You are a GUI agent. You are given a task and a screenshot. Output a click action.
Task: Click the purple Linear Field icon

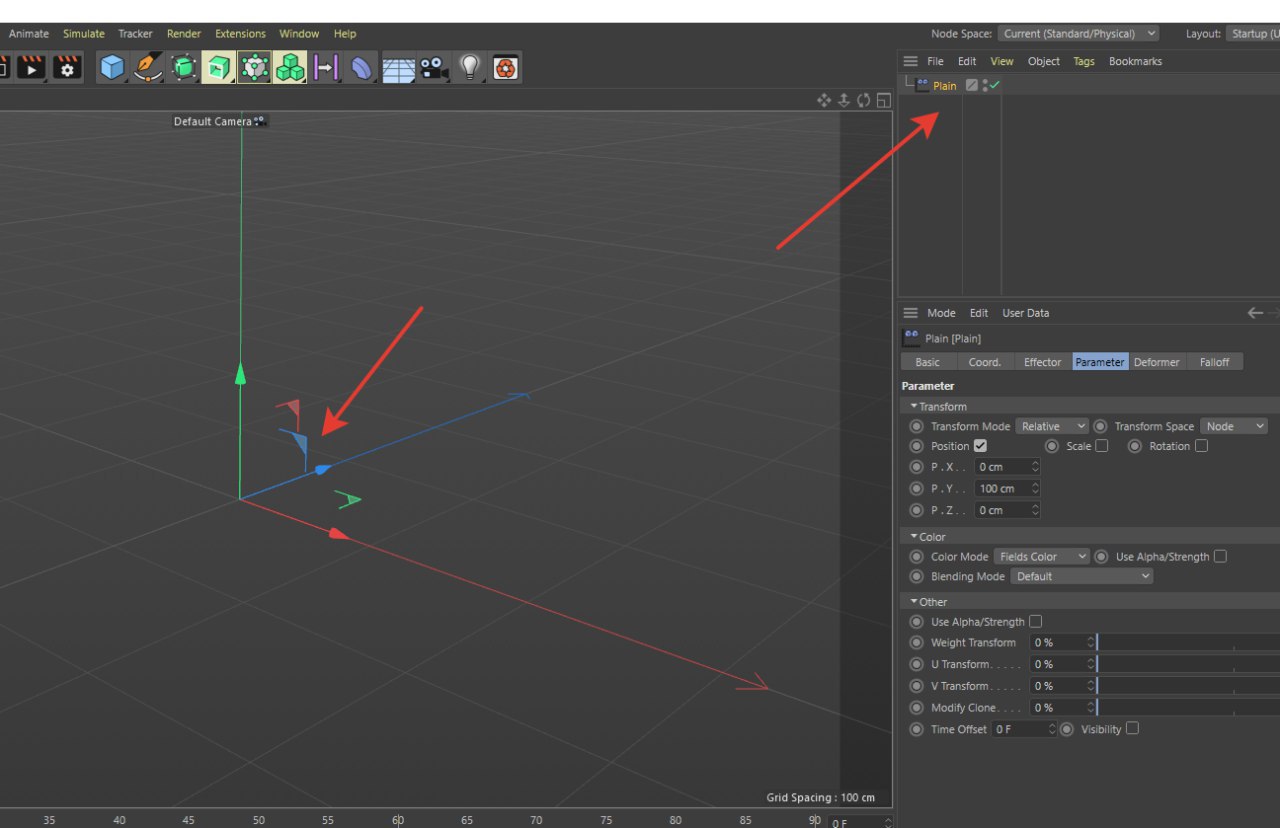325,67
